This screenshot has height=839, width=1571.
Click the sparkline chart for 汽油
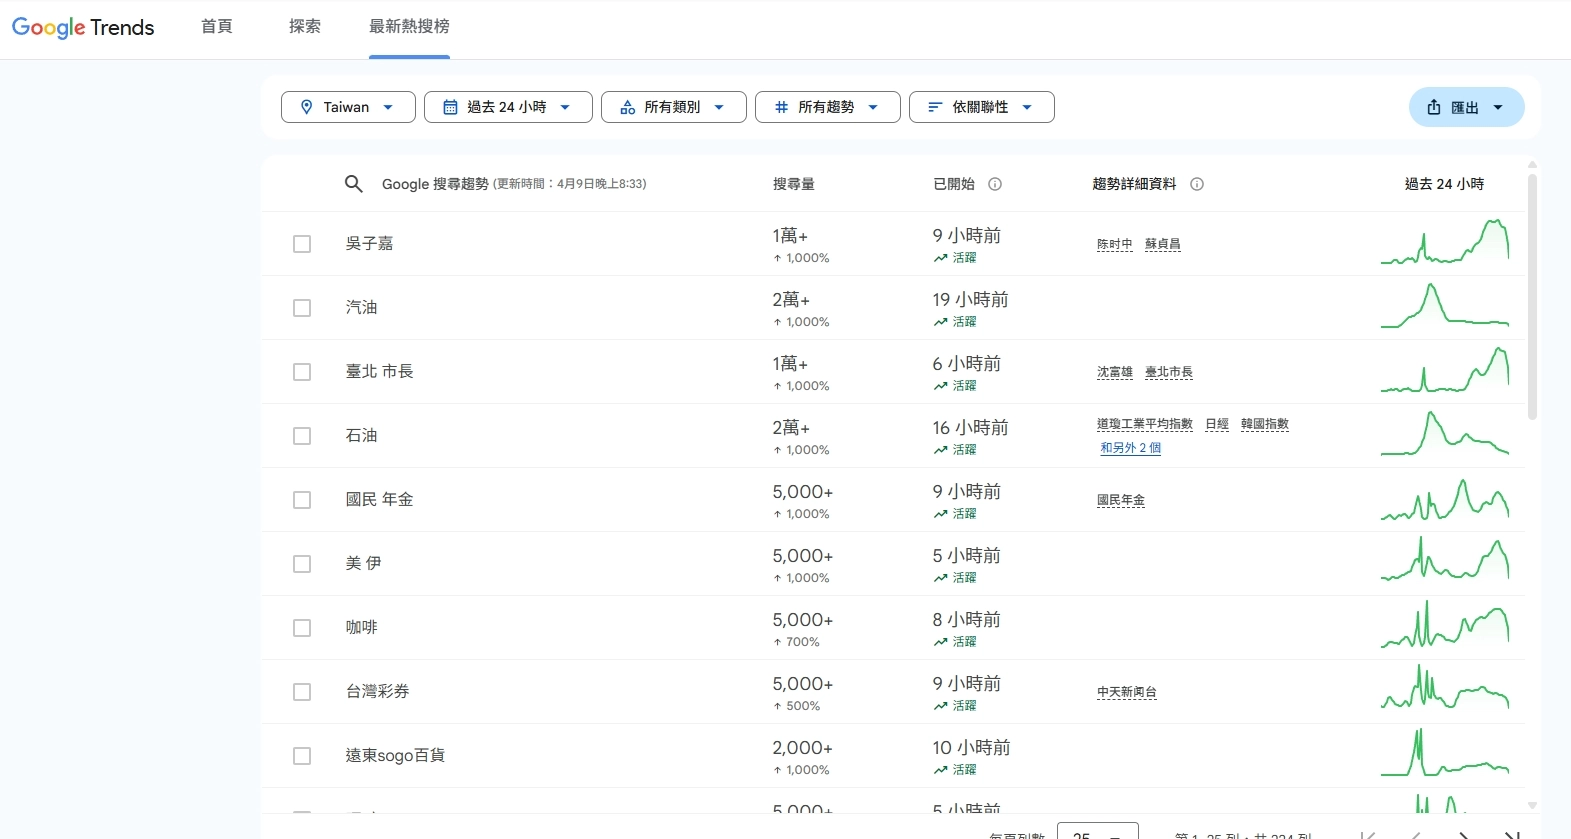[1445, 306]
